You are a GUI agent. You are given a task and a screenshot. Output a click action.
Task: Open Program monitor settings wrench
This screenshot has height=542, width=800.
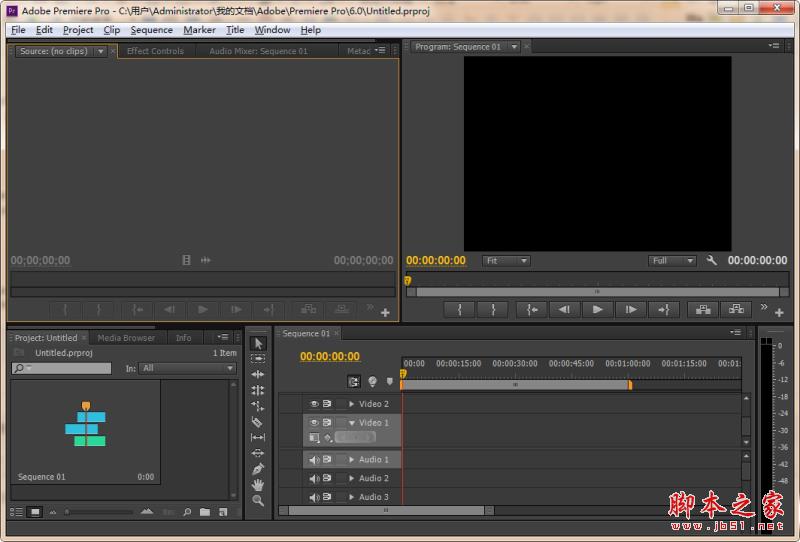pyautogui.click(x=712, y=260)
